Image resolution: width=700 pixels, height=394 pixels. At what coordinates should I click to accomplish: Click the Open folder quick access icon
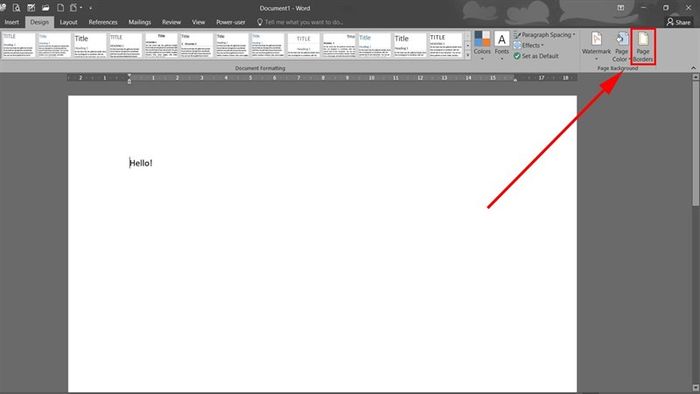[46, 8]
